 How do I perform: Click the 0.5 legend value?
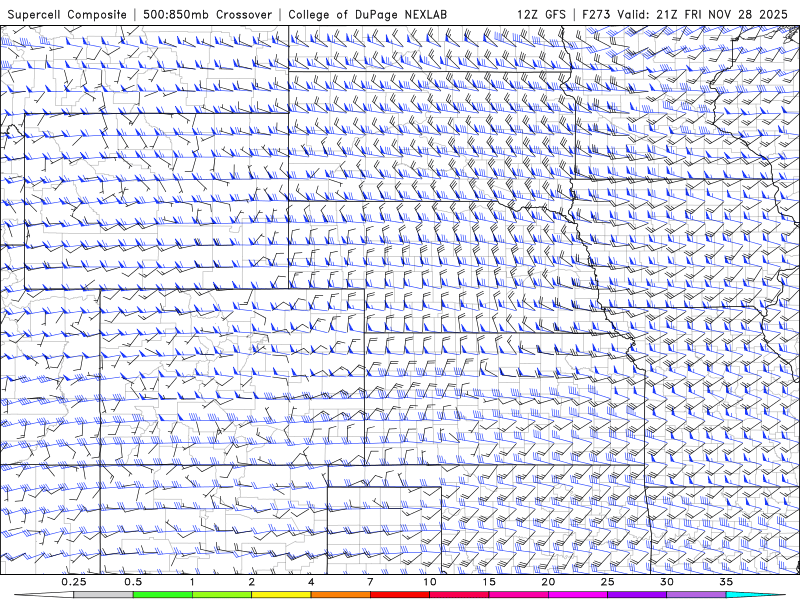[x=133, y=582]
